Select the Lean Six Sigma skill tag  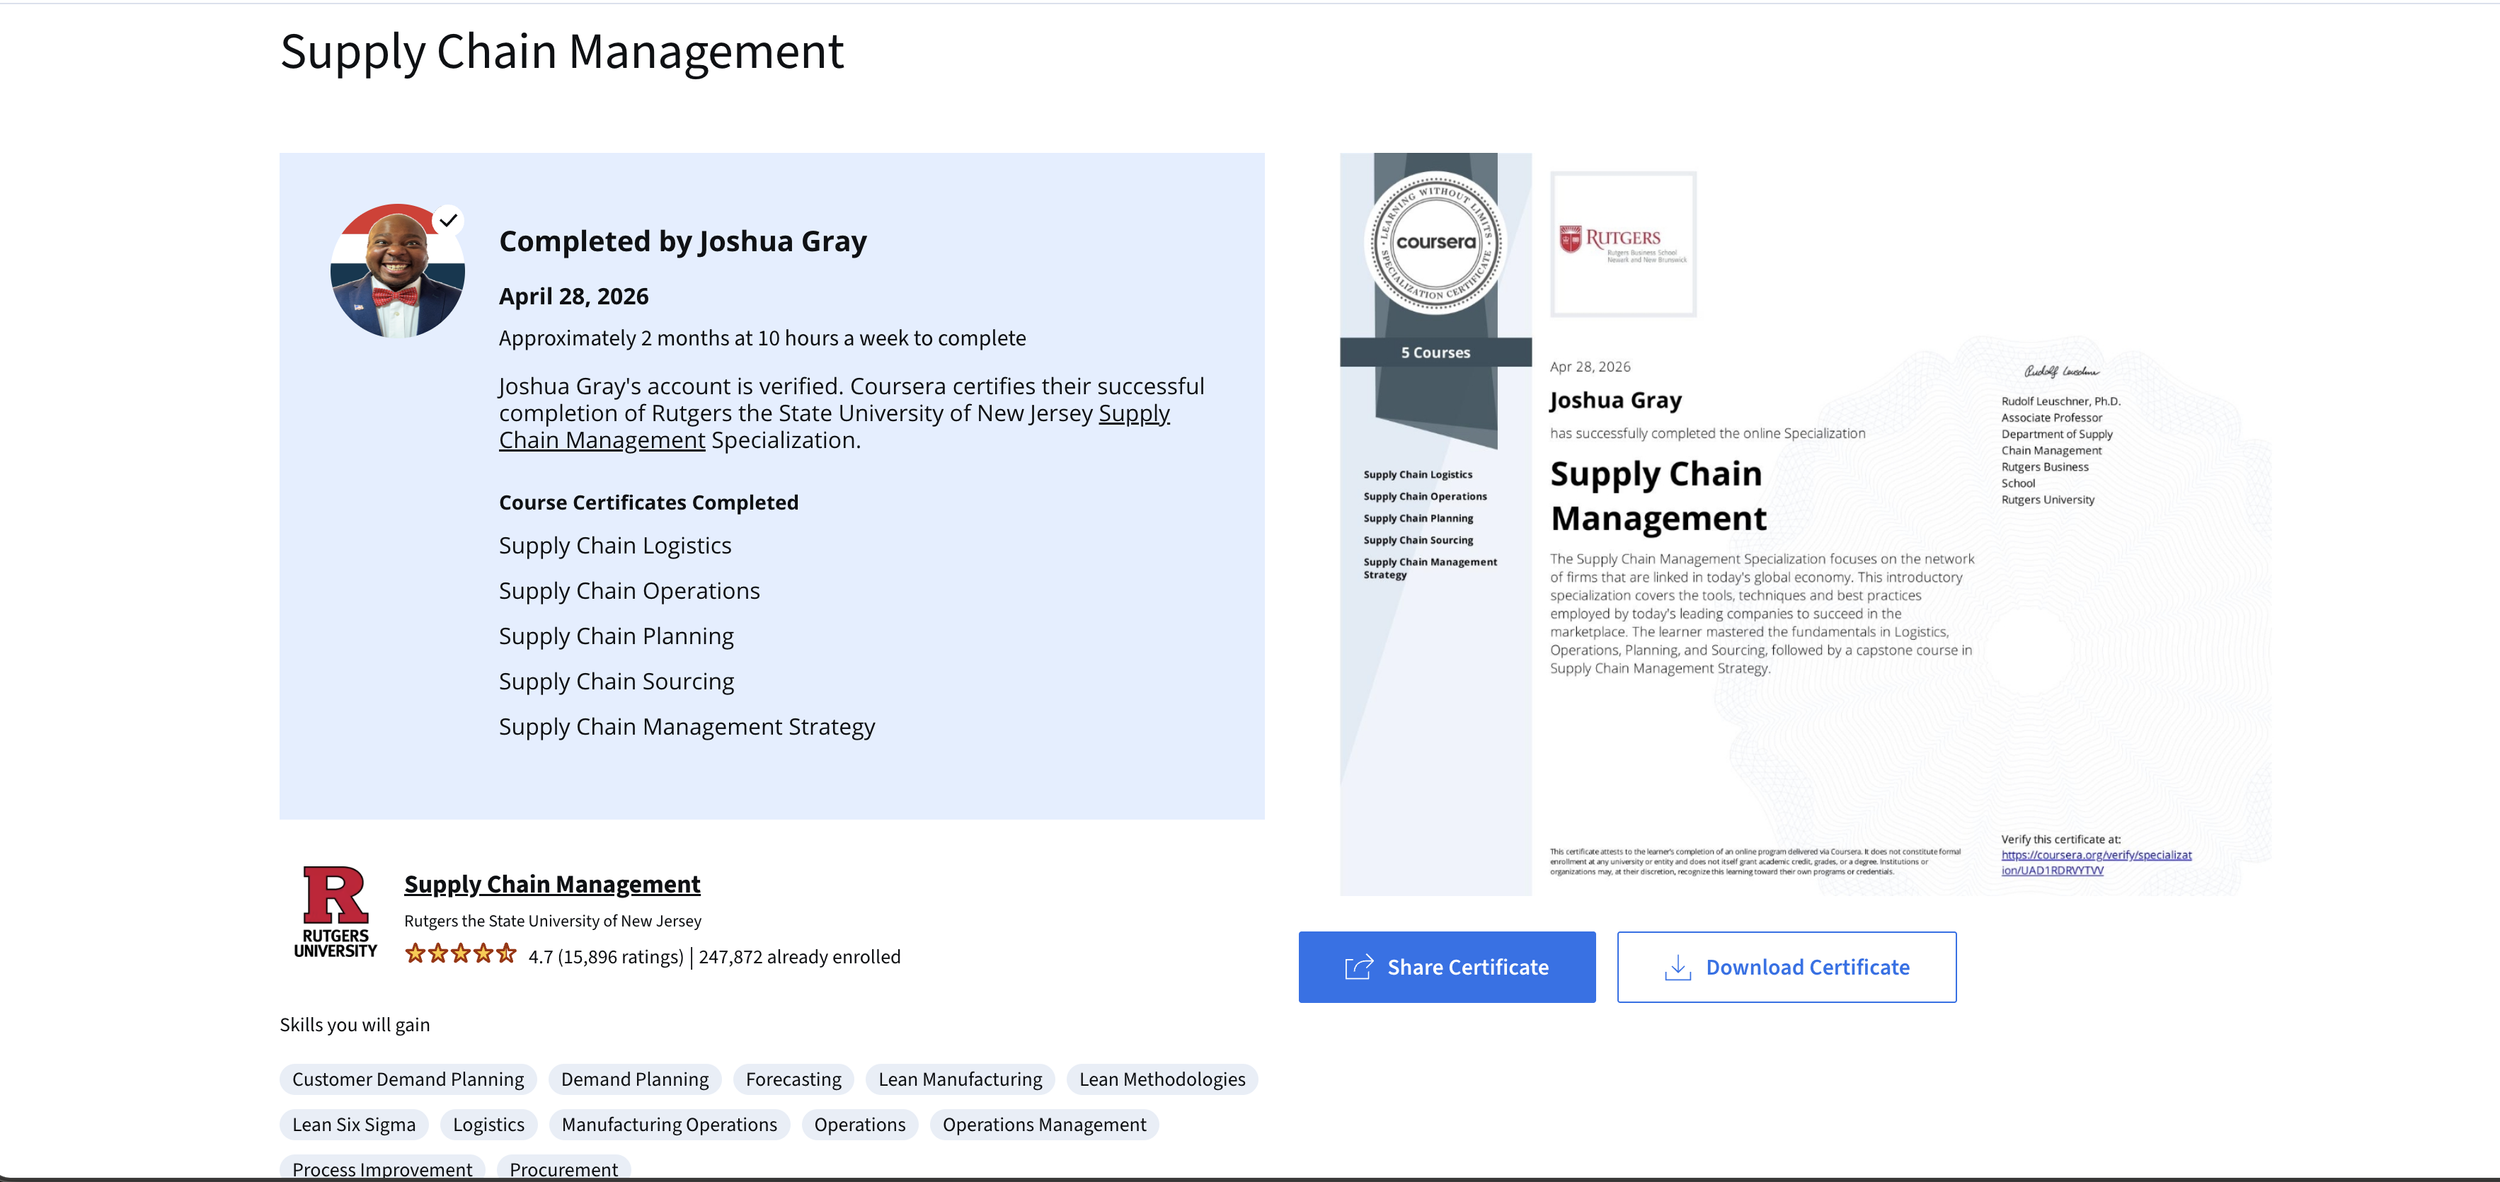pos(354,1125)
